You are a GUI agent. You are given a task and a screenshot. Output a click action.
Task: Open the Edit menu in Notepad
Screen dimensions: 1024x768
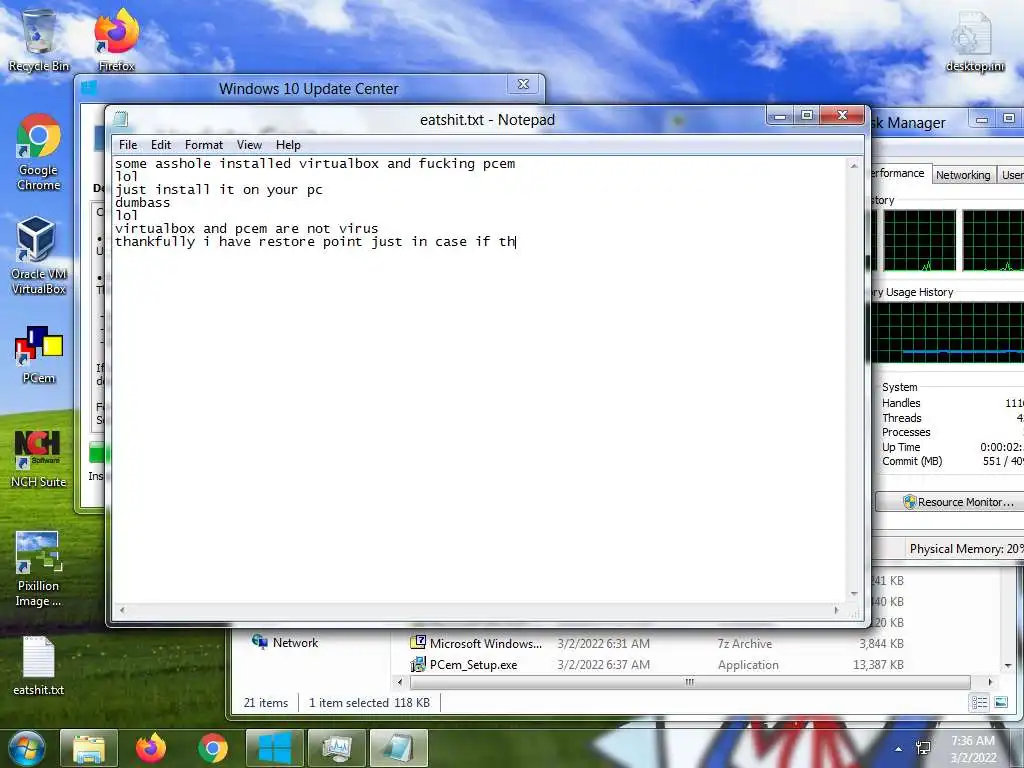coord(161,145)
